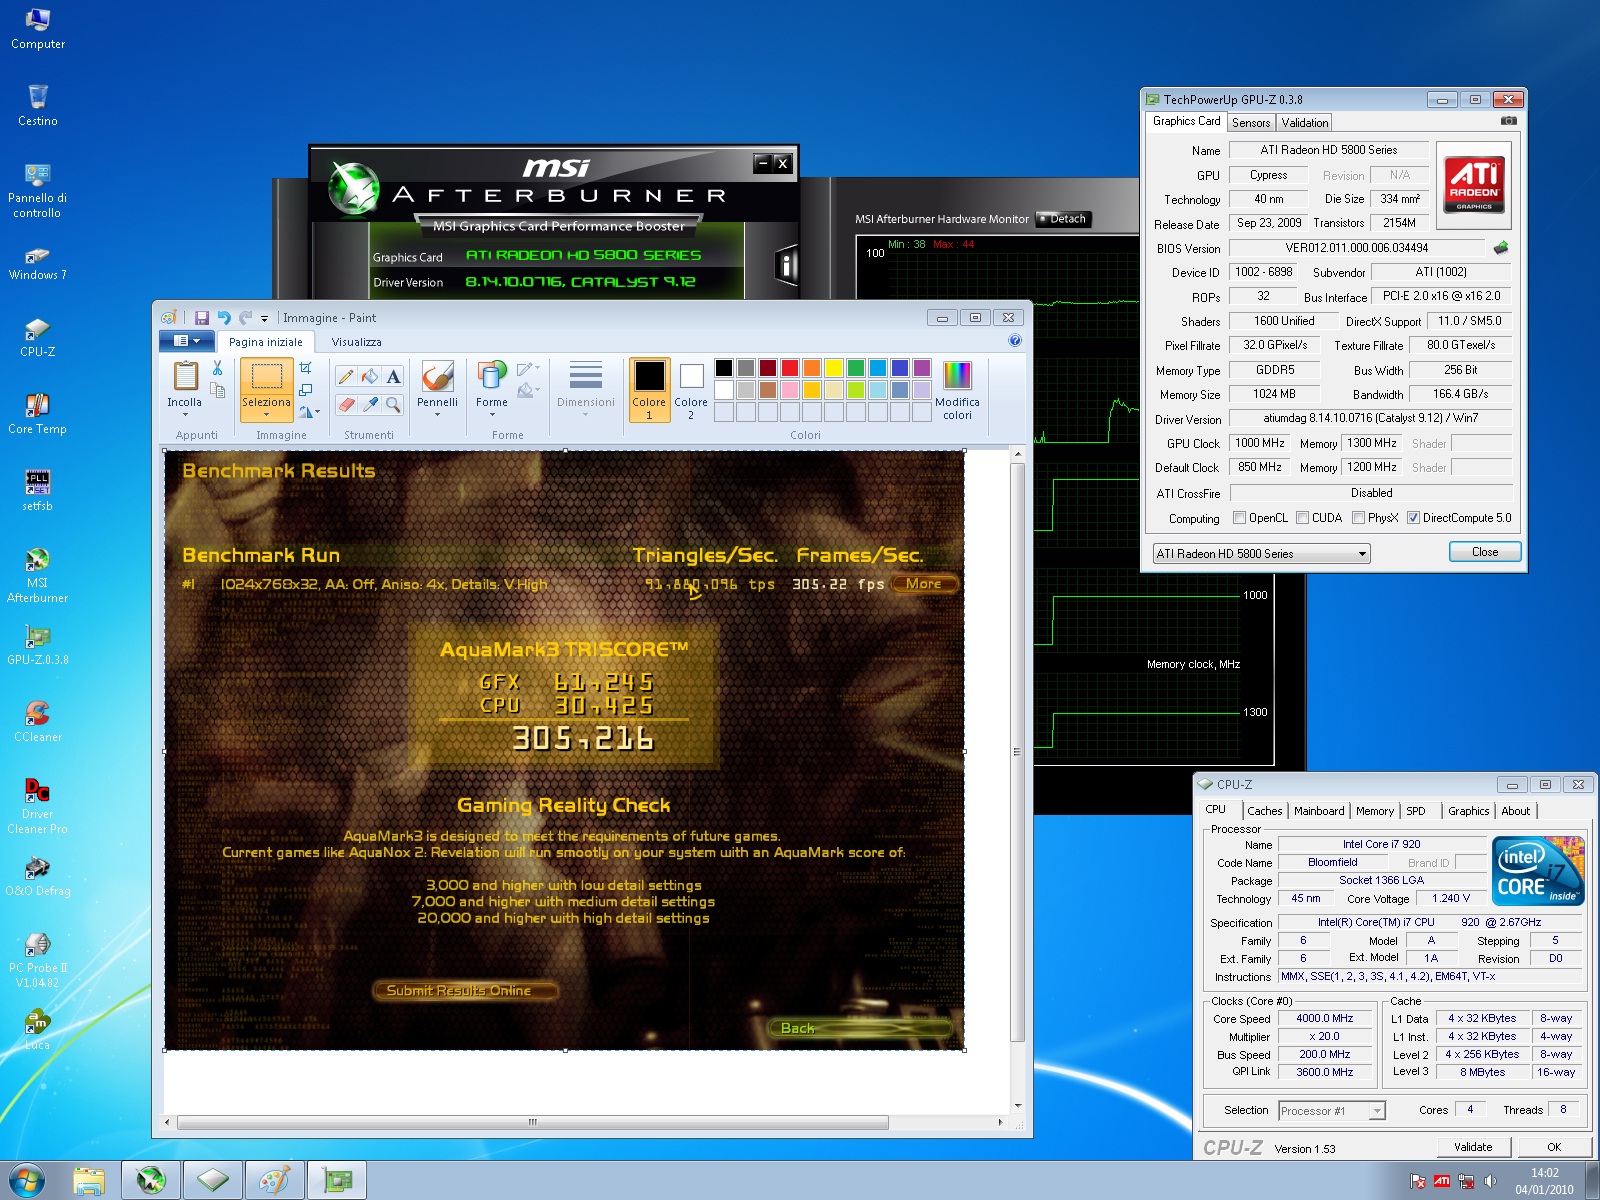Pick the yellow color swatch in Paint palette

[834, 368]
